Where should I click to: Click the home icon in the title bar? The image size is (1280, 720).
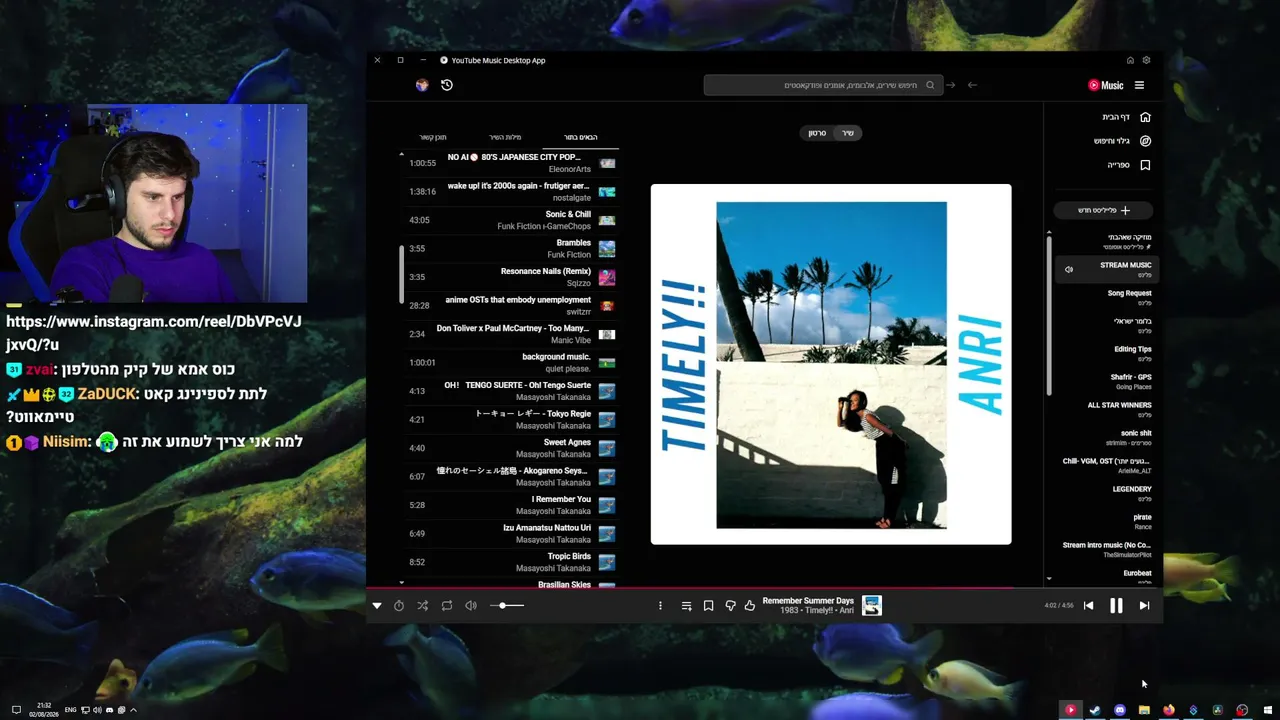(x=1130, y=60)
